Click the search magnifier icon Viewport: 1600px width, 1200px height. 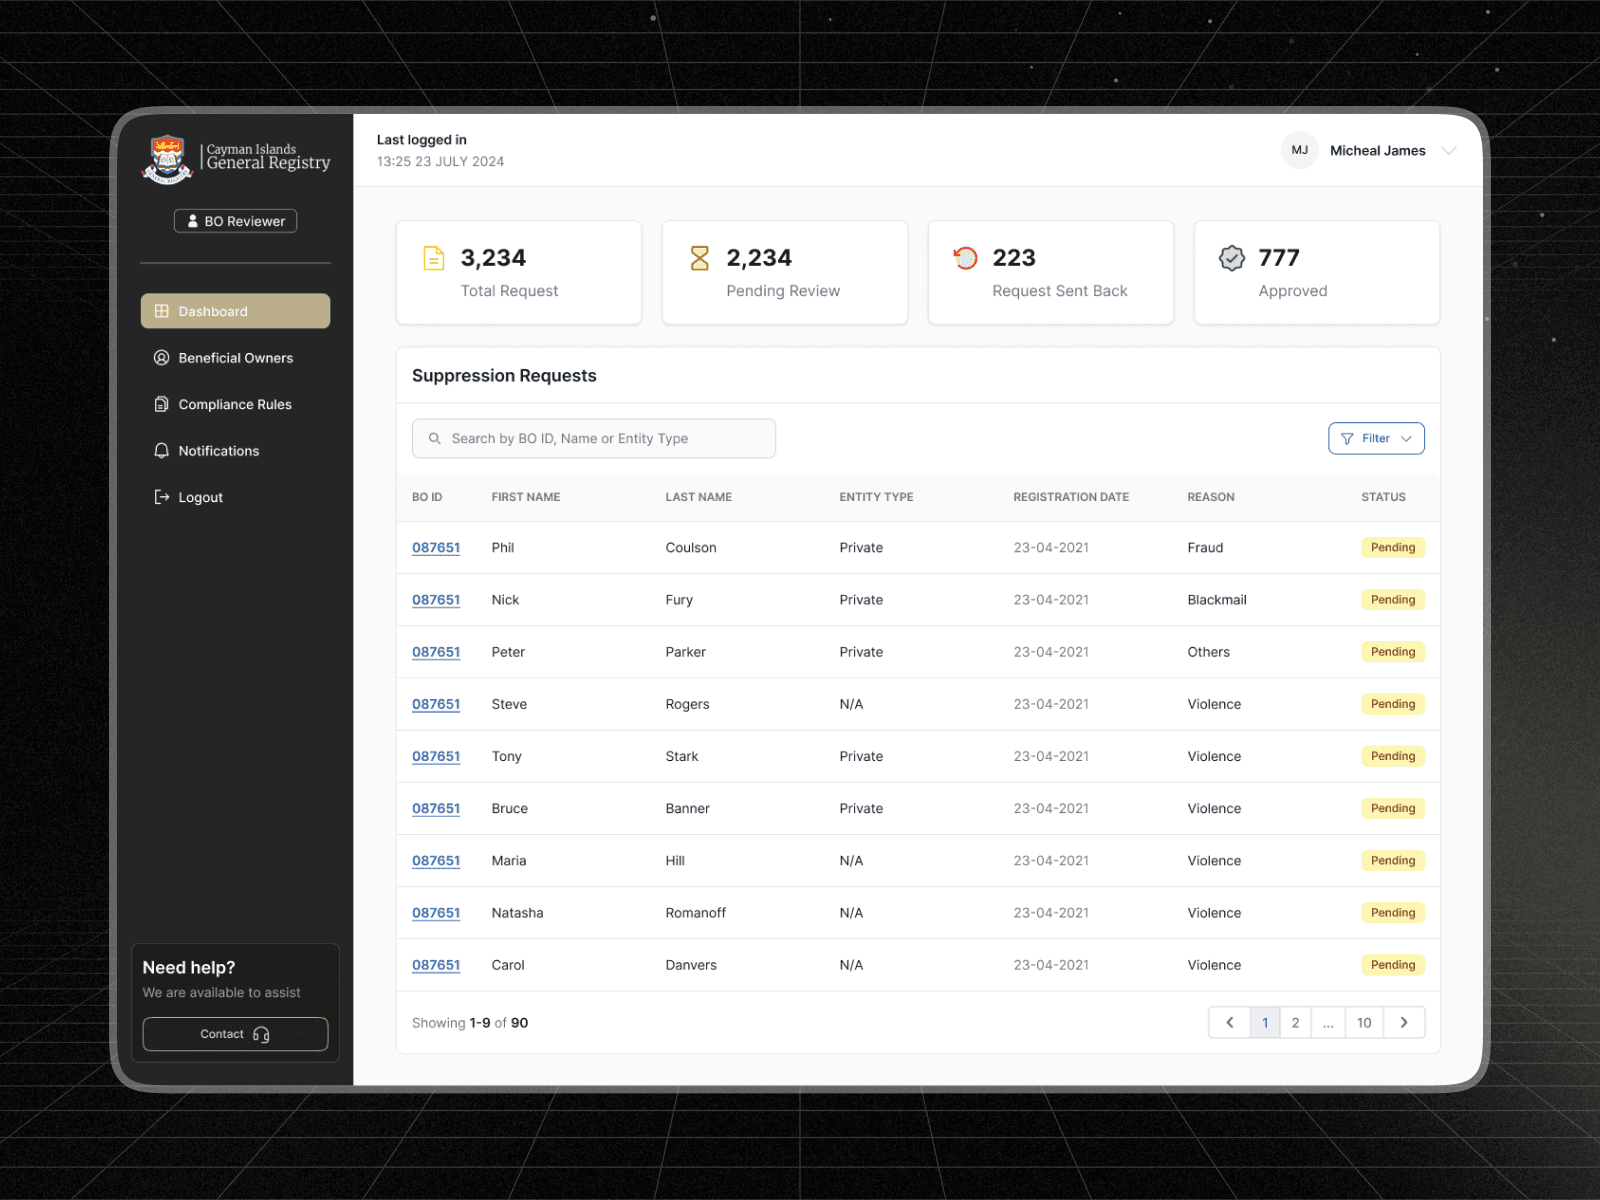[x=435, y=439]
